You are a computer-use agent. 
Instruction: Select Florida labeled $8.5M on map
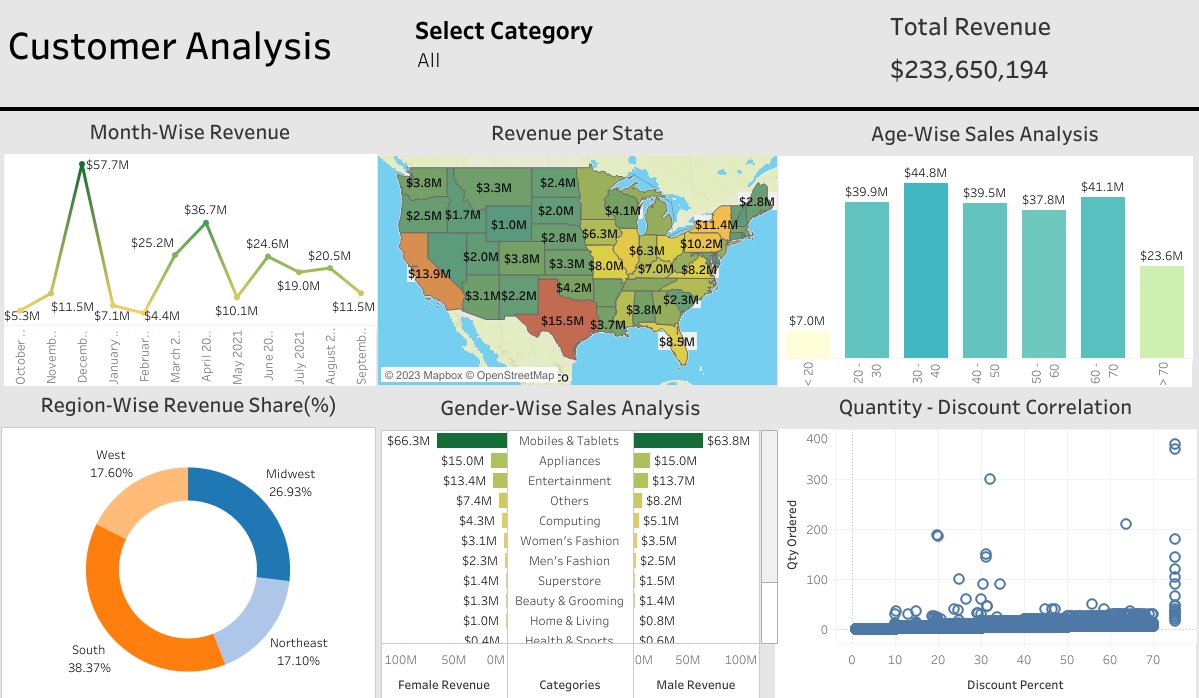tap(677, 341)
